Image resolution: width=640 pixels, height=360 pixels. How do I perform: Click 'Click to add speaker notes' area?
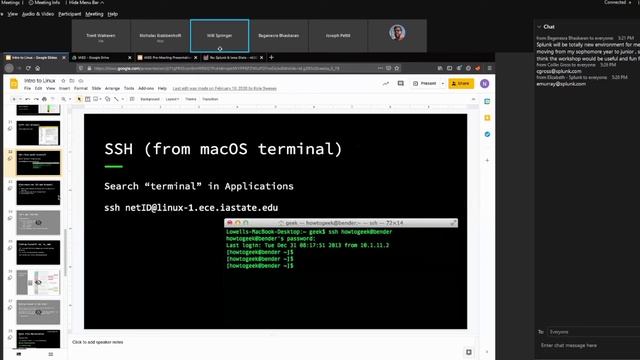click(x=98, y=342)
